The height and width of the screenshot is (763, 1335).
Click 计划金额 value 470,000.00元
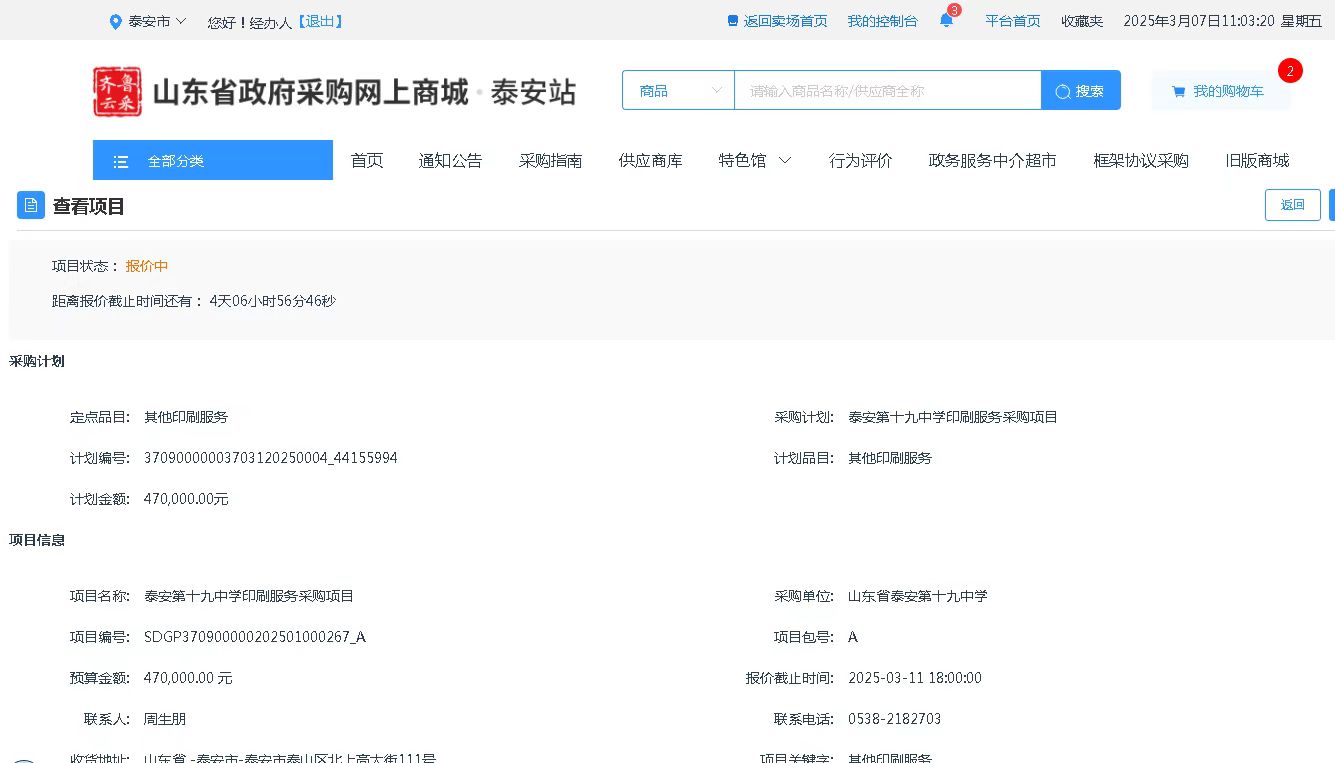186,499
